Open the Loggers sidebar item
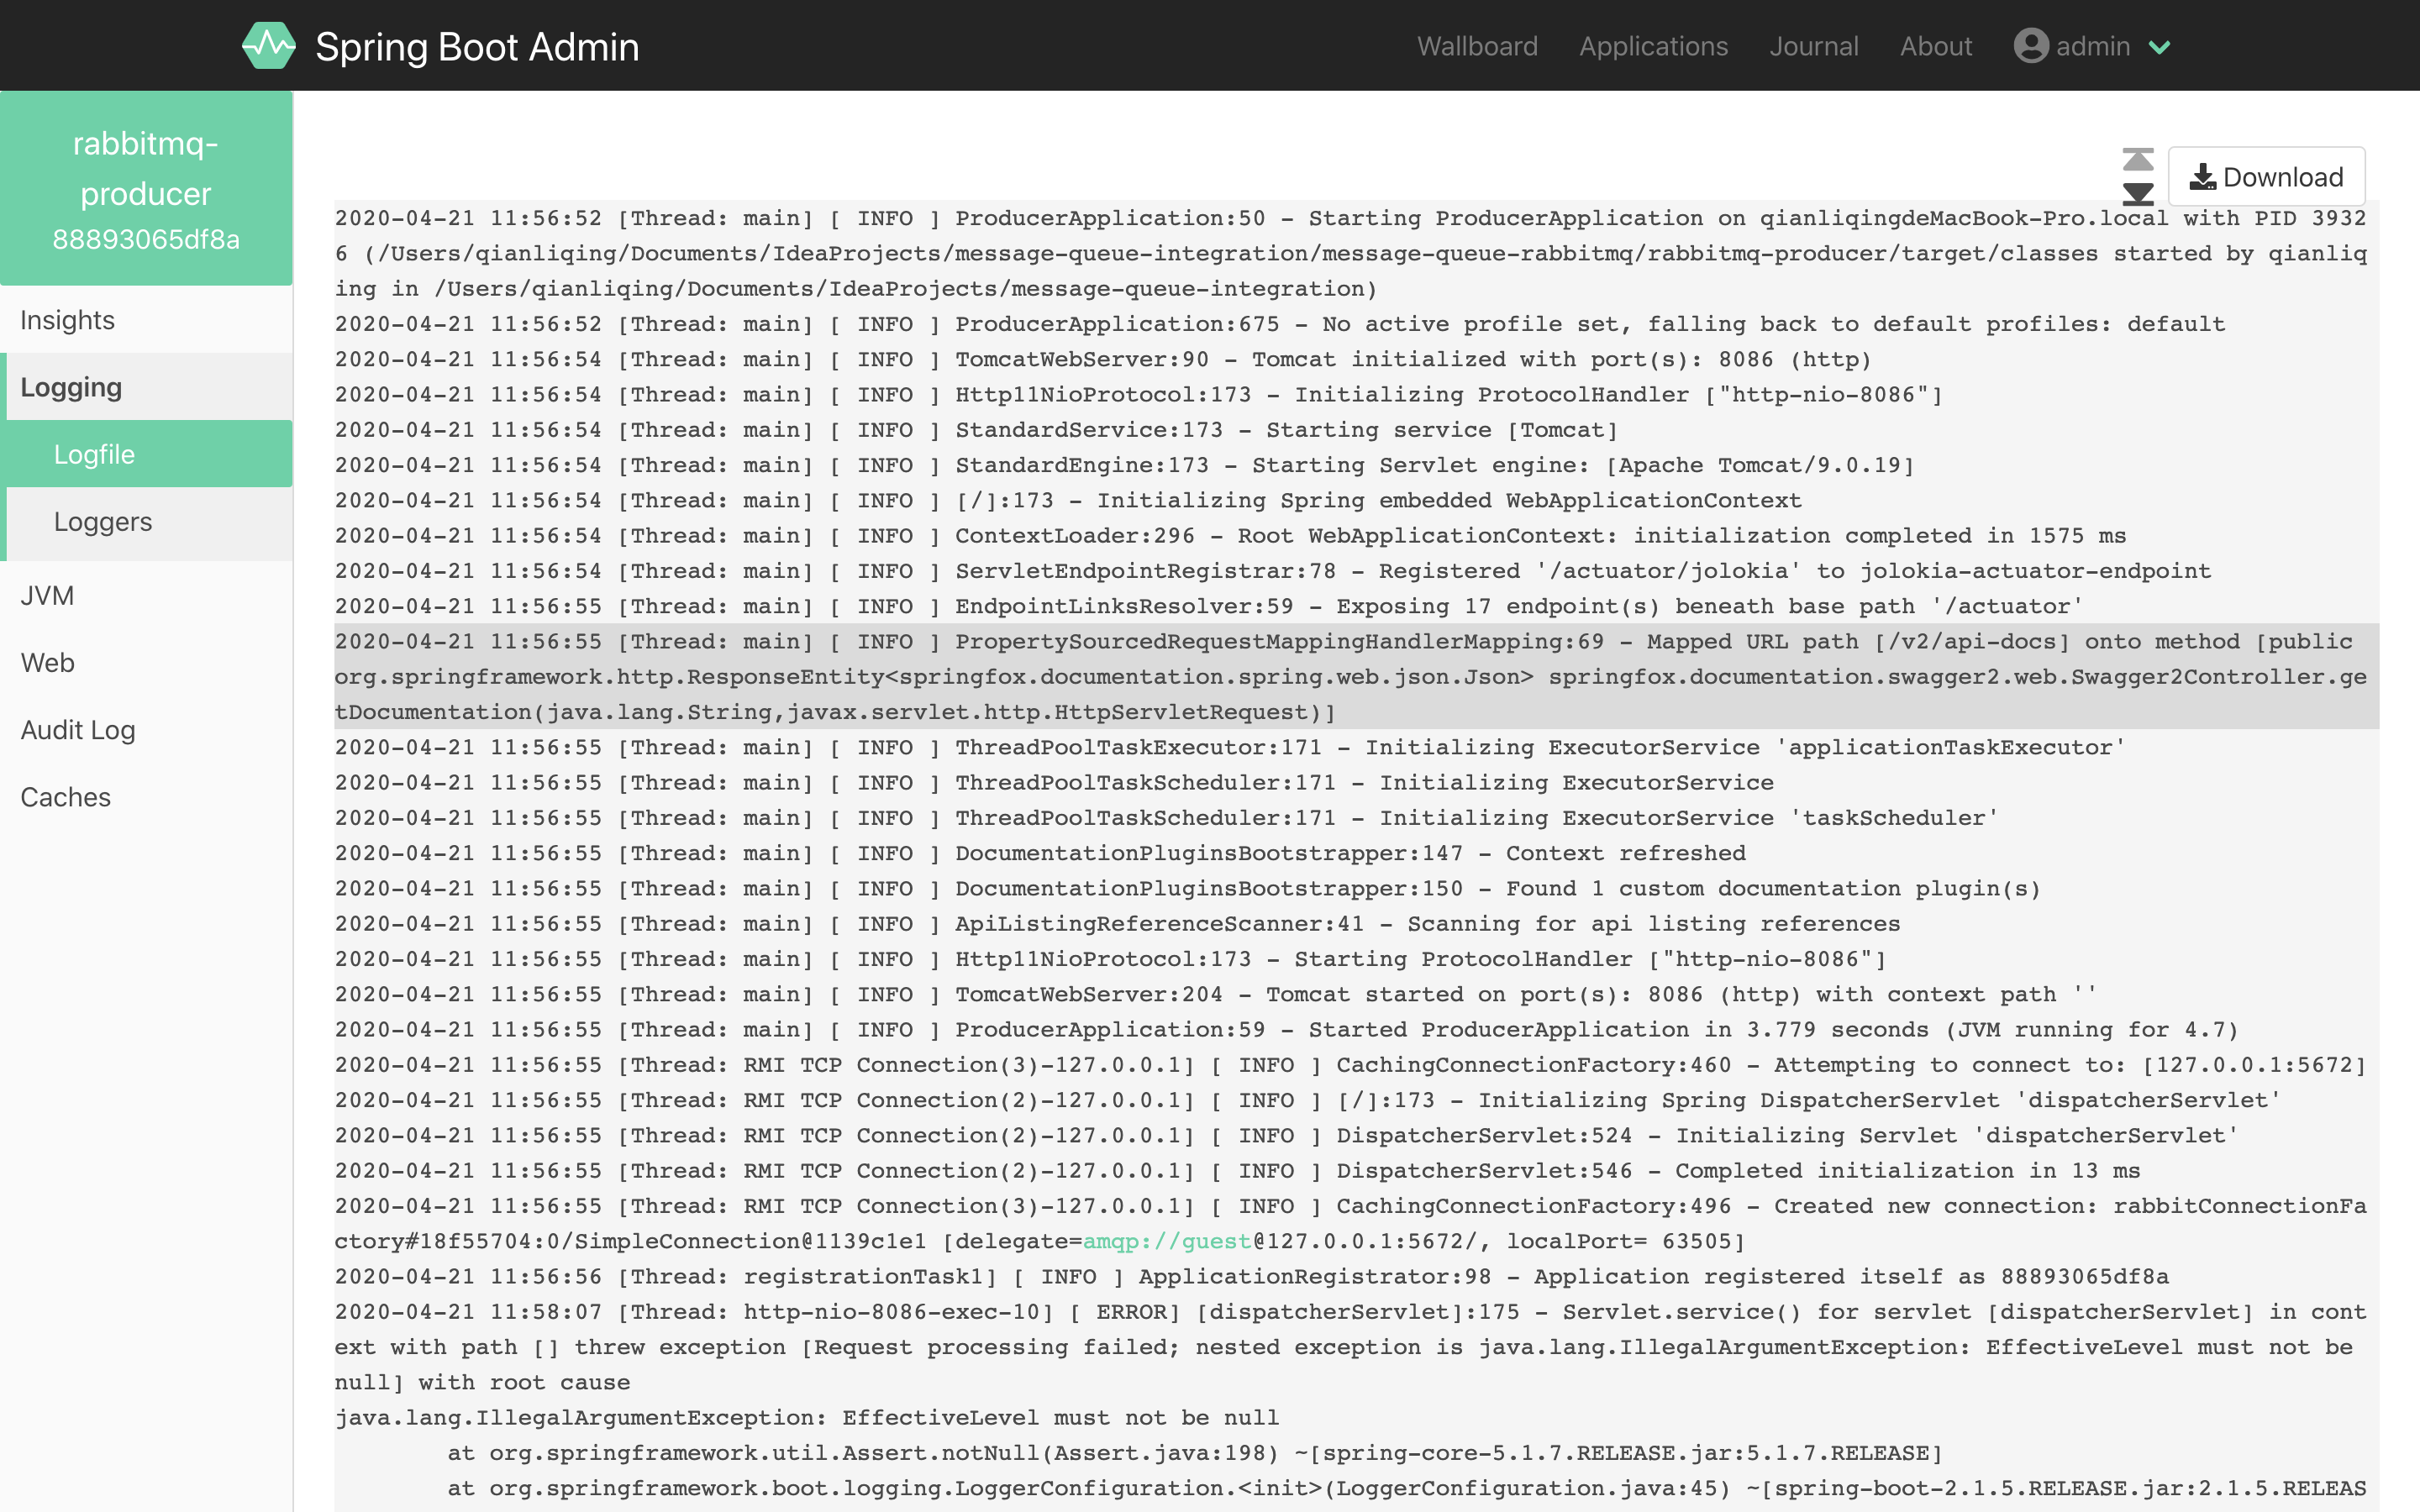Screen dimensions: 2420x1512 tap(103, 521)
